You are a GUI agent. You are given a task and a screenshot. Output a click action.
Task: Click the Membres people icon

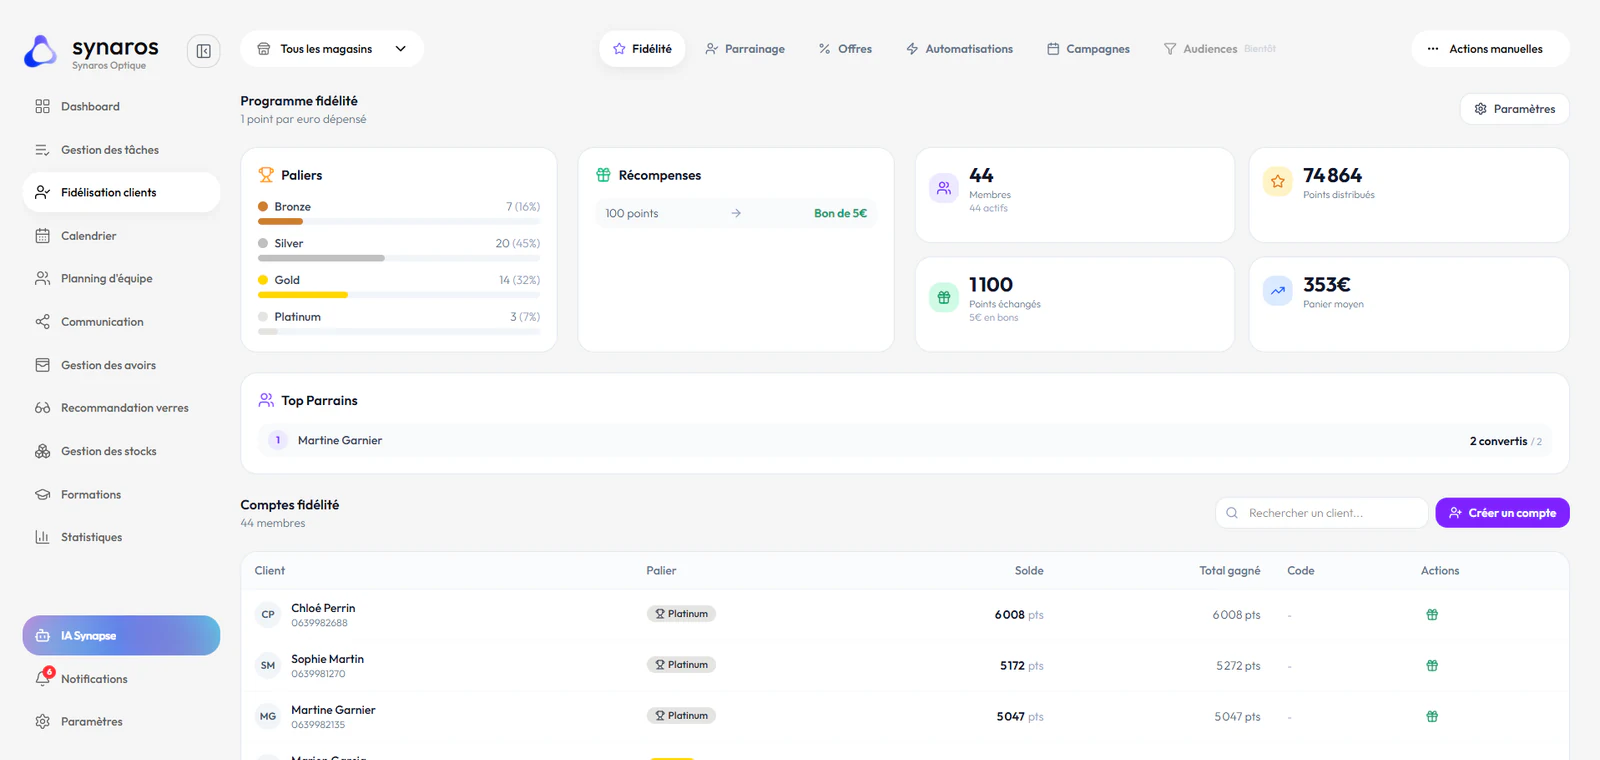pyautogui.click(x=944, y=187)
